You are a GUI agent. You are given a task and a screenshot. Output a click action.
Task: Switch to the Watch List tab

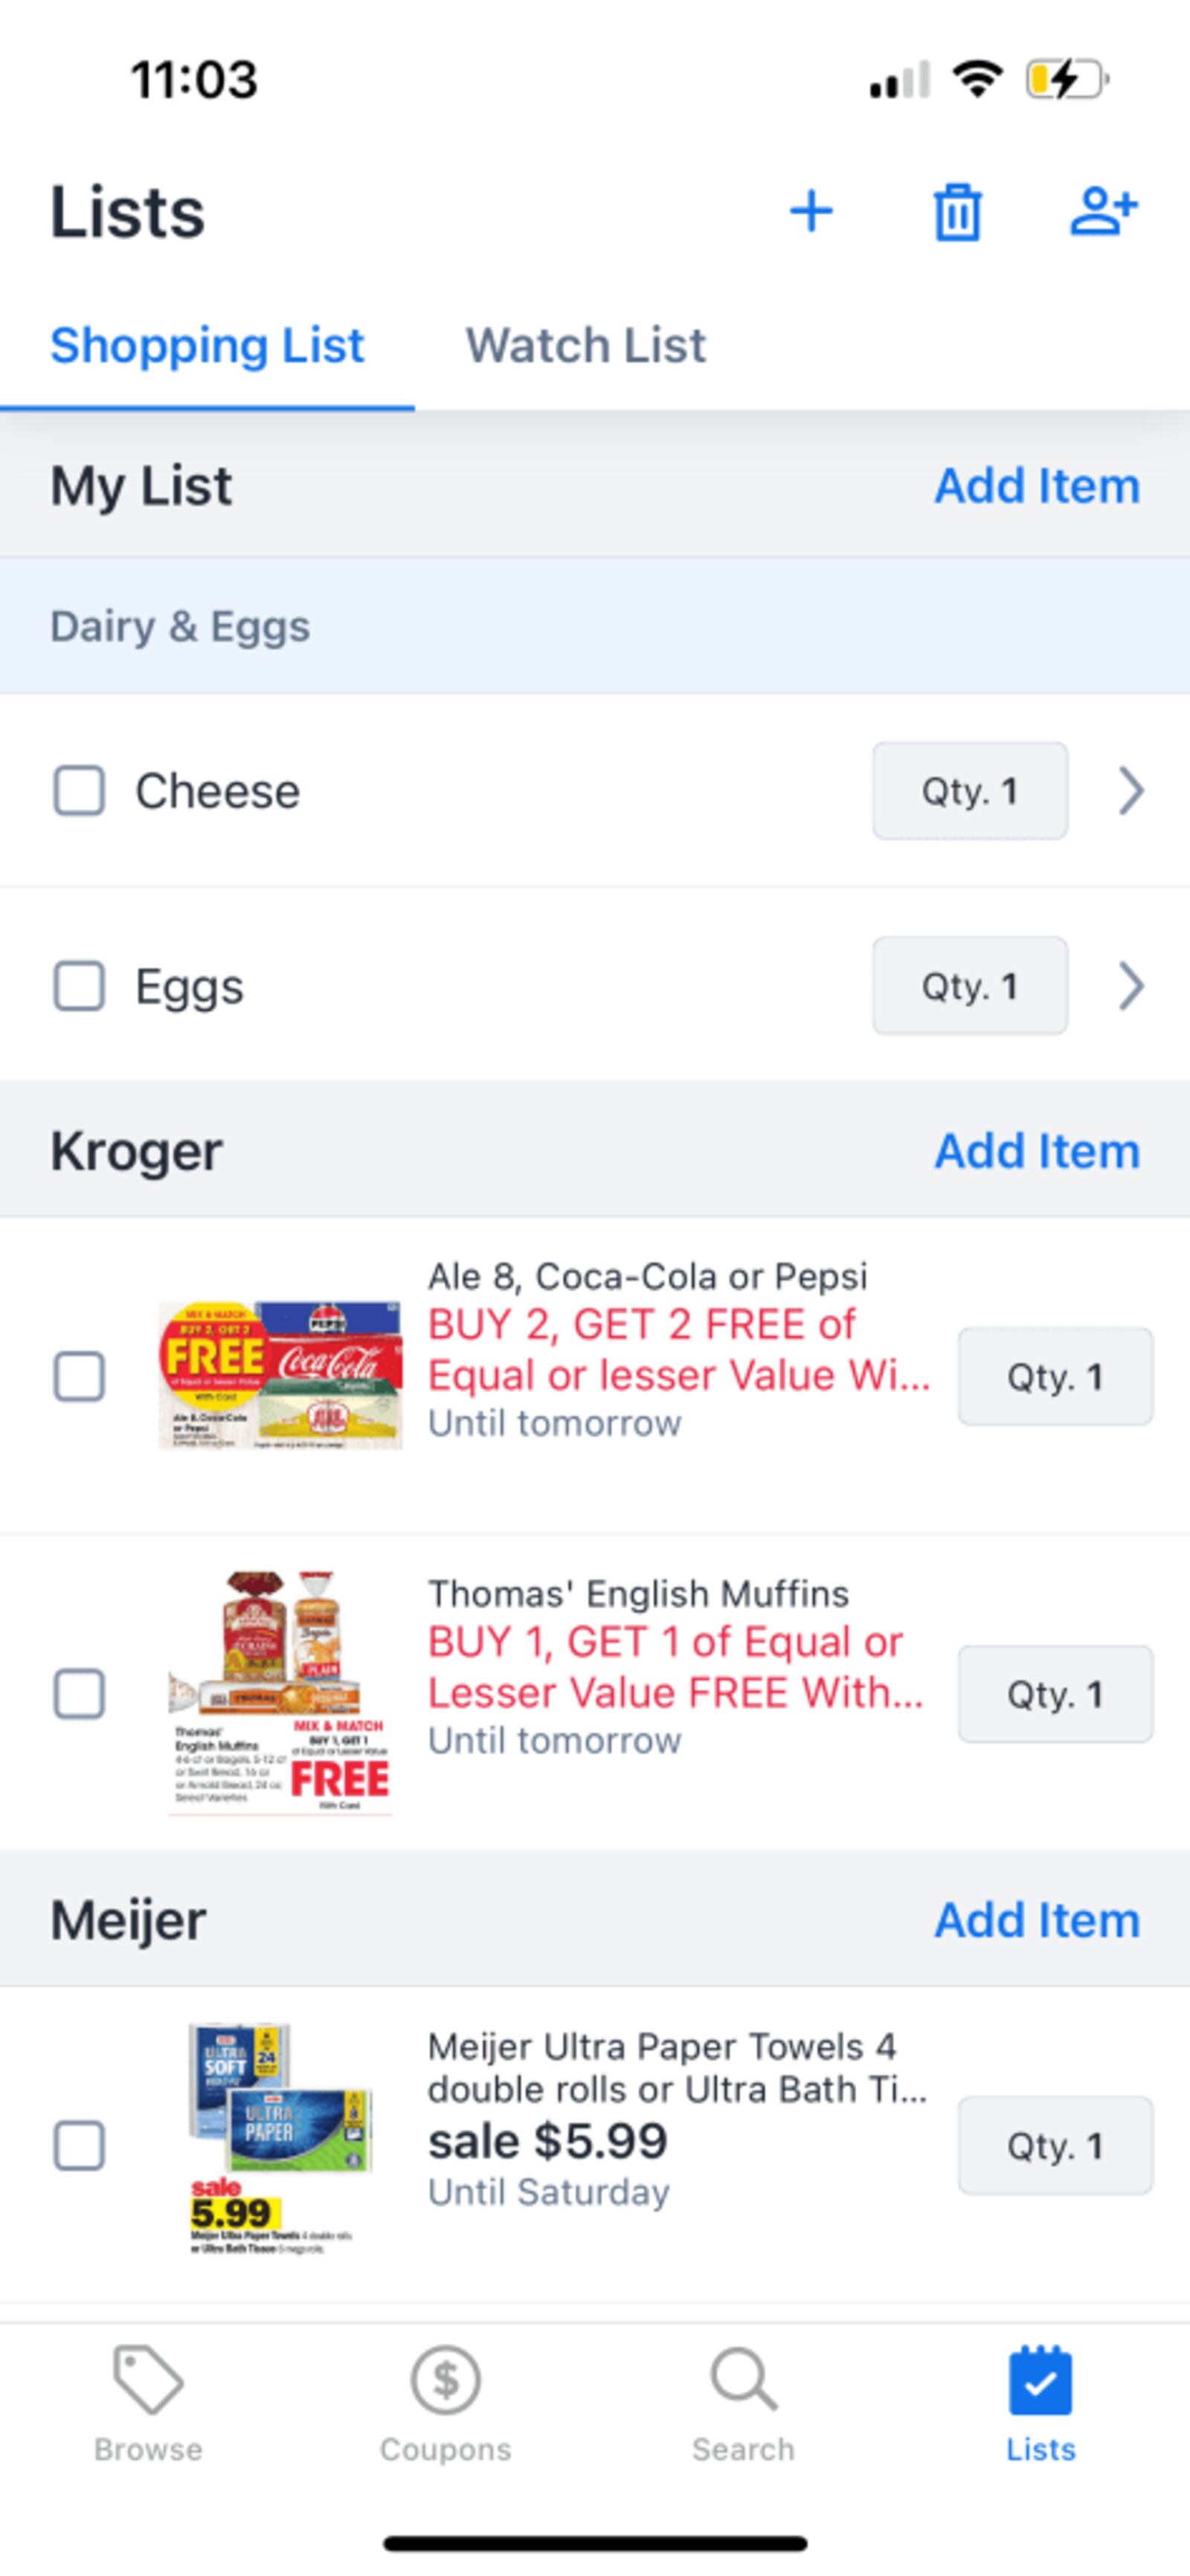[585, 345]
